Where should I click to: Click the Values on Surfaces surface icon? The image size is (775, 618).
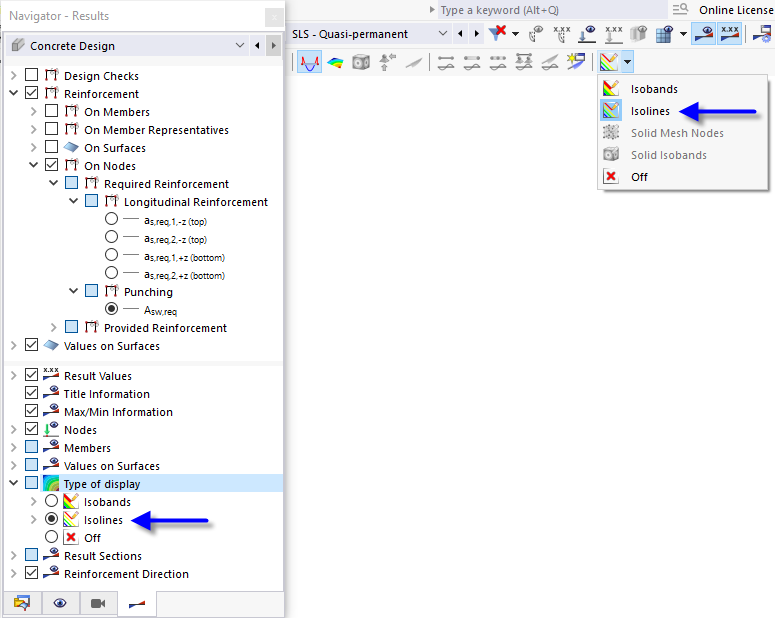tap(51, 345)
